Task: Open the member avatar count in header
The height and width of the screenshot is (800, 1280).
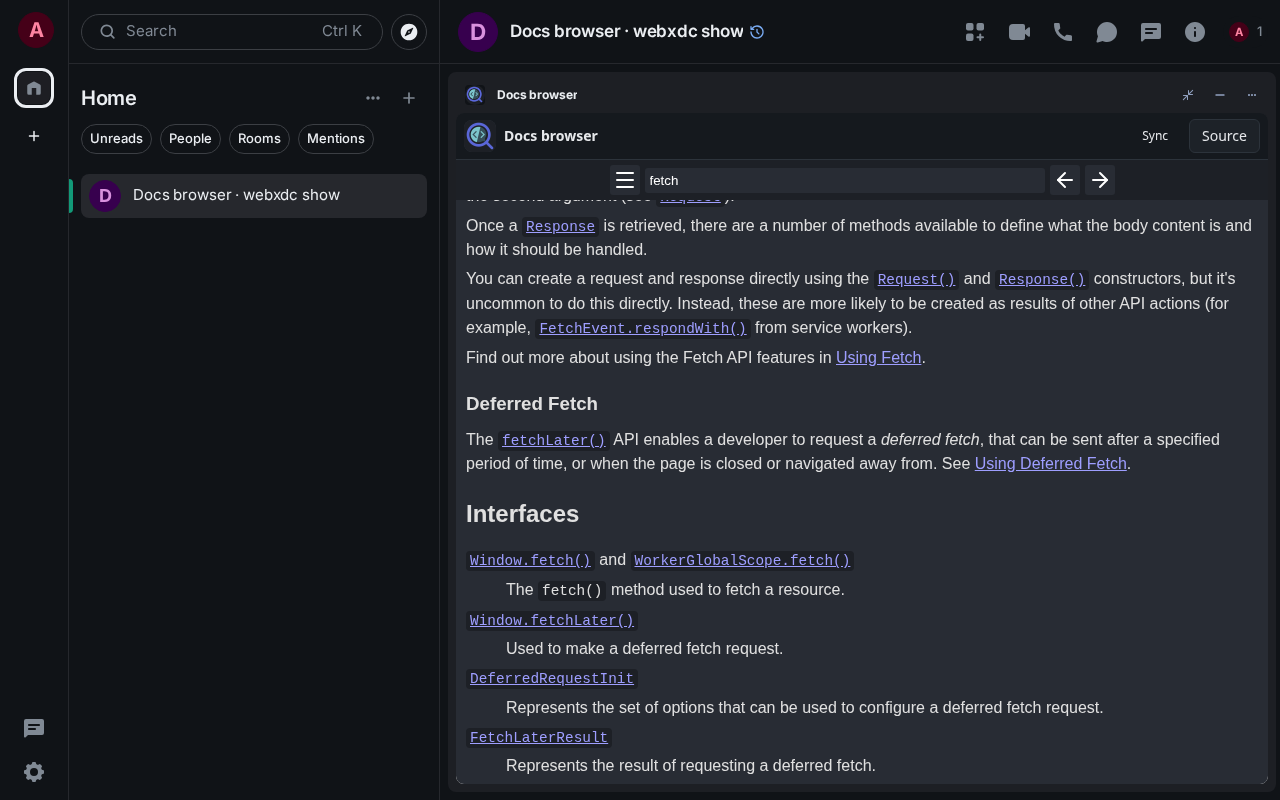Action: 1247,32
